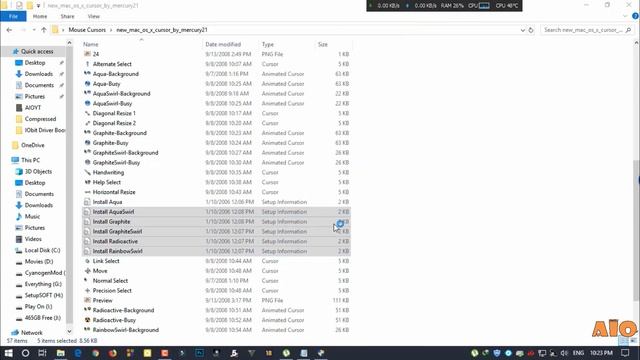Viewport: 640px width, 360px height.
Task: Open Music under This PC
Action: 32,216
